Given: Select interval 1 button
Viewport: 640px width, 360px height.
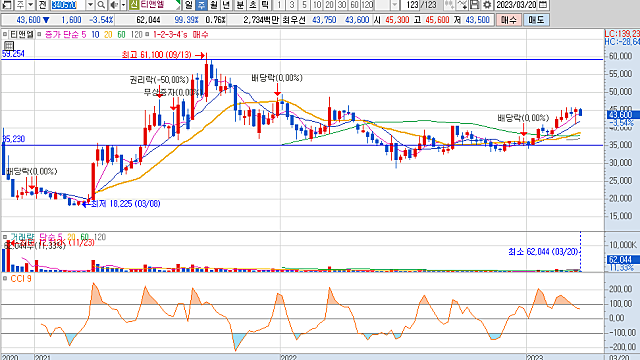Looking at the screenshot, I should coord(279,5).
